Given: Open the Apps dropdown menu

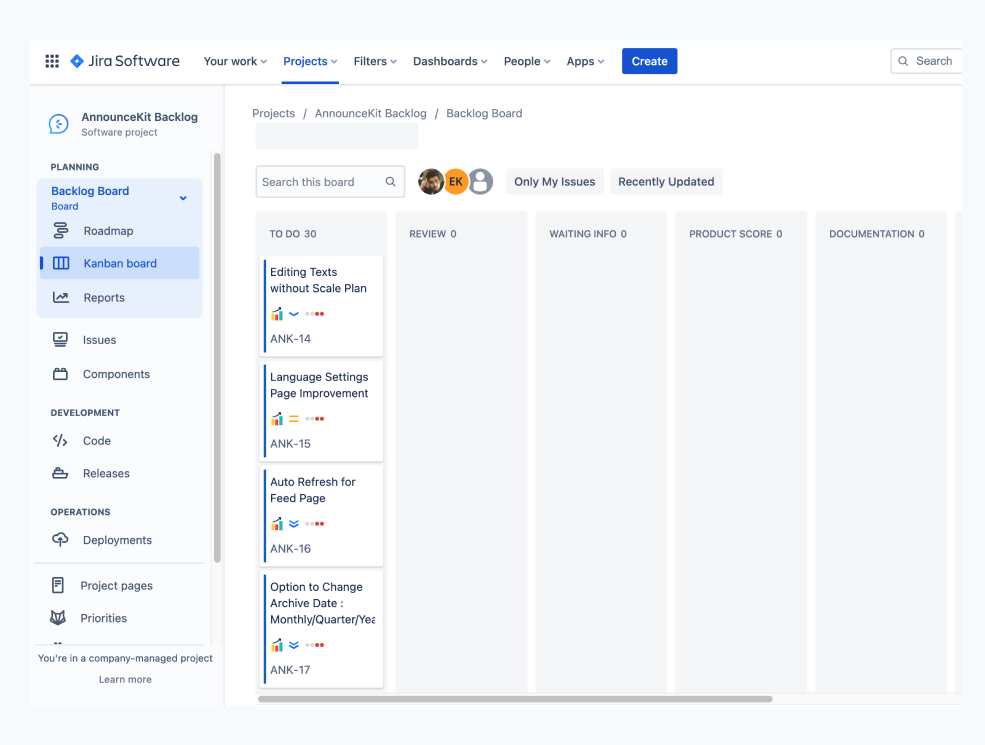Looking at the screenshot, I should (x=585, y=61).
